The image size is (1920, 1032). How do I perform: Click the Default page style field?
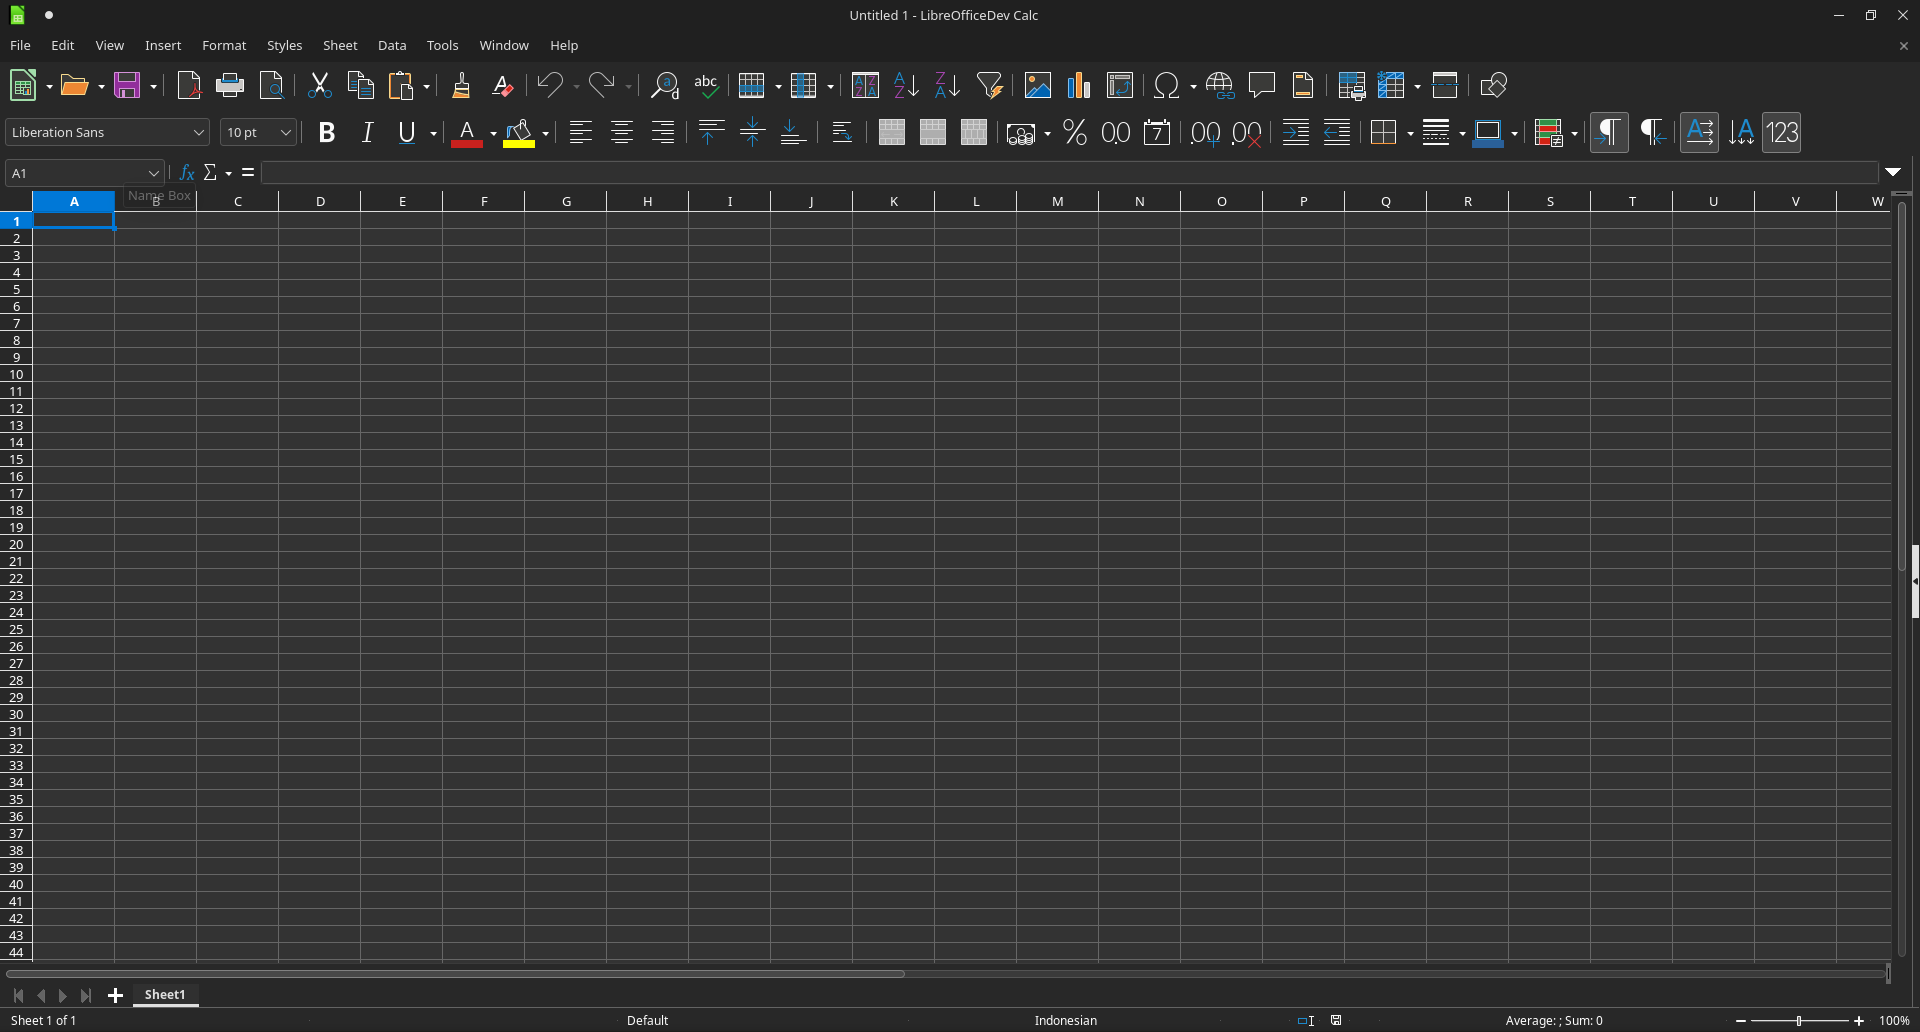pos(647,1020)
